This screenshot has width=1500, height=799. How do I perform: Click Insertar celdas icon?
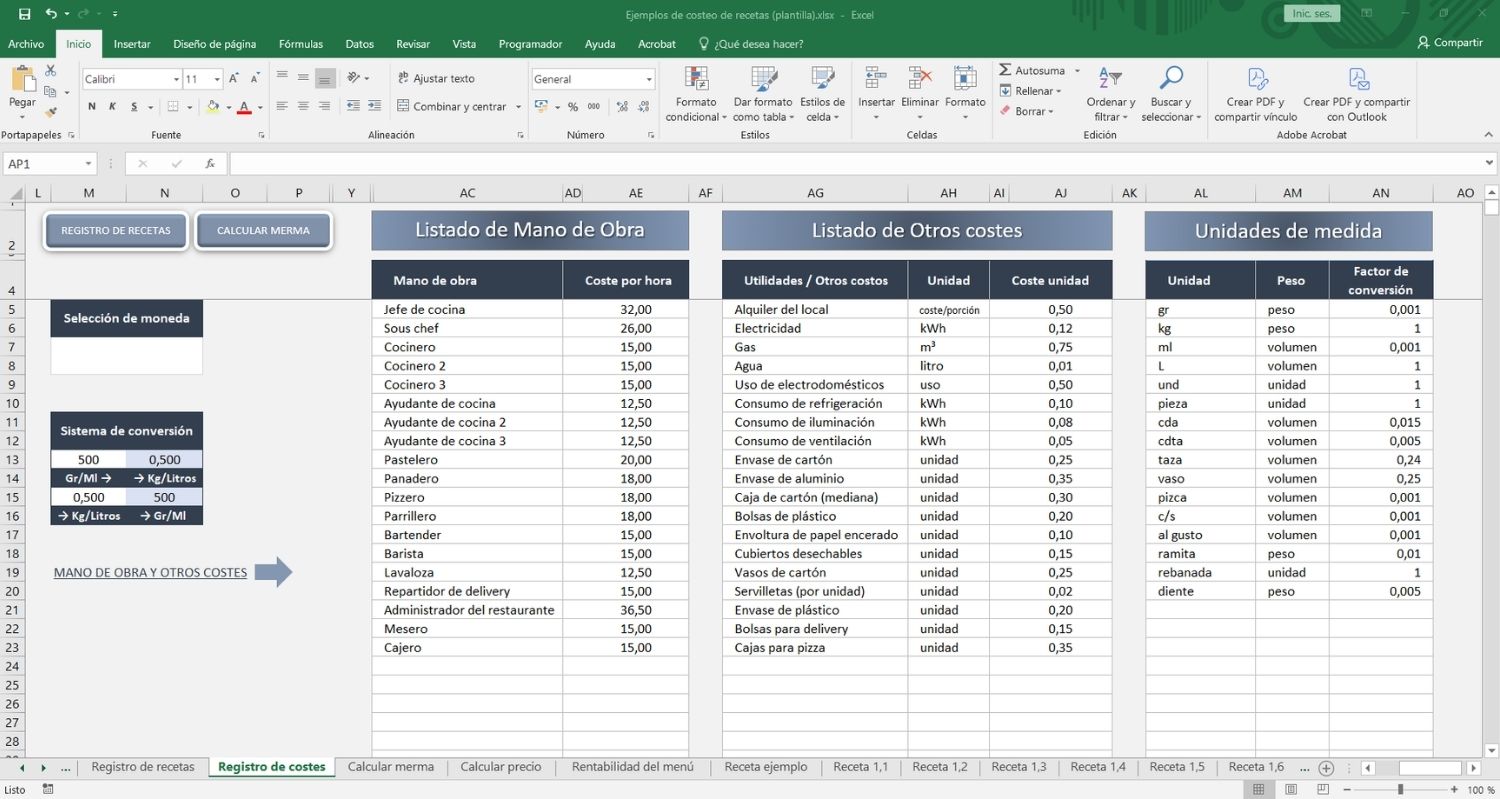point(876,79)
